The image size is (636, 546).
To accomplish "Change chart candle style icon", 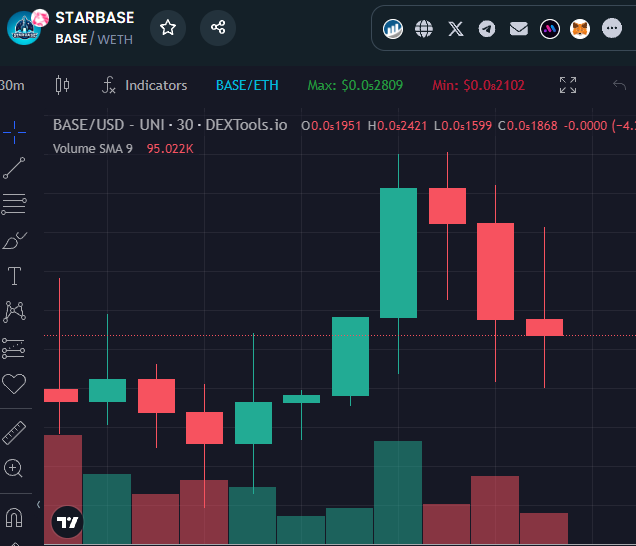I will coord(62,85).
